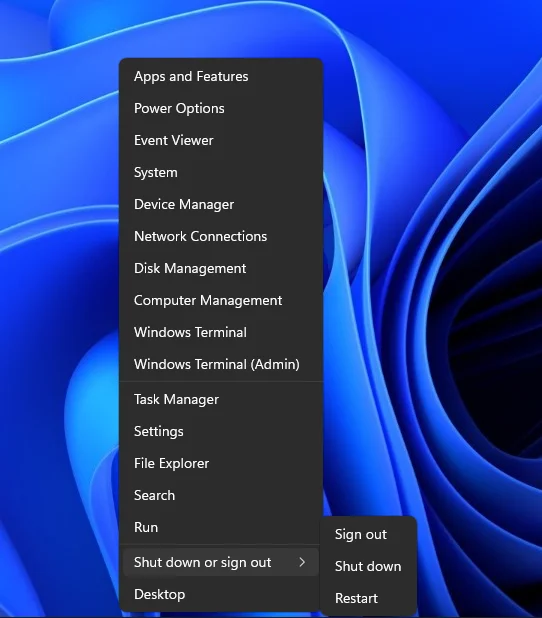Choose Sign out in the submenu

click(x=369, y=534)
